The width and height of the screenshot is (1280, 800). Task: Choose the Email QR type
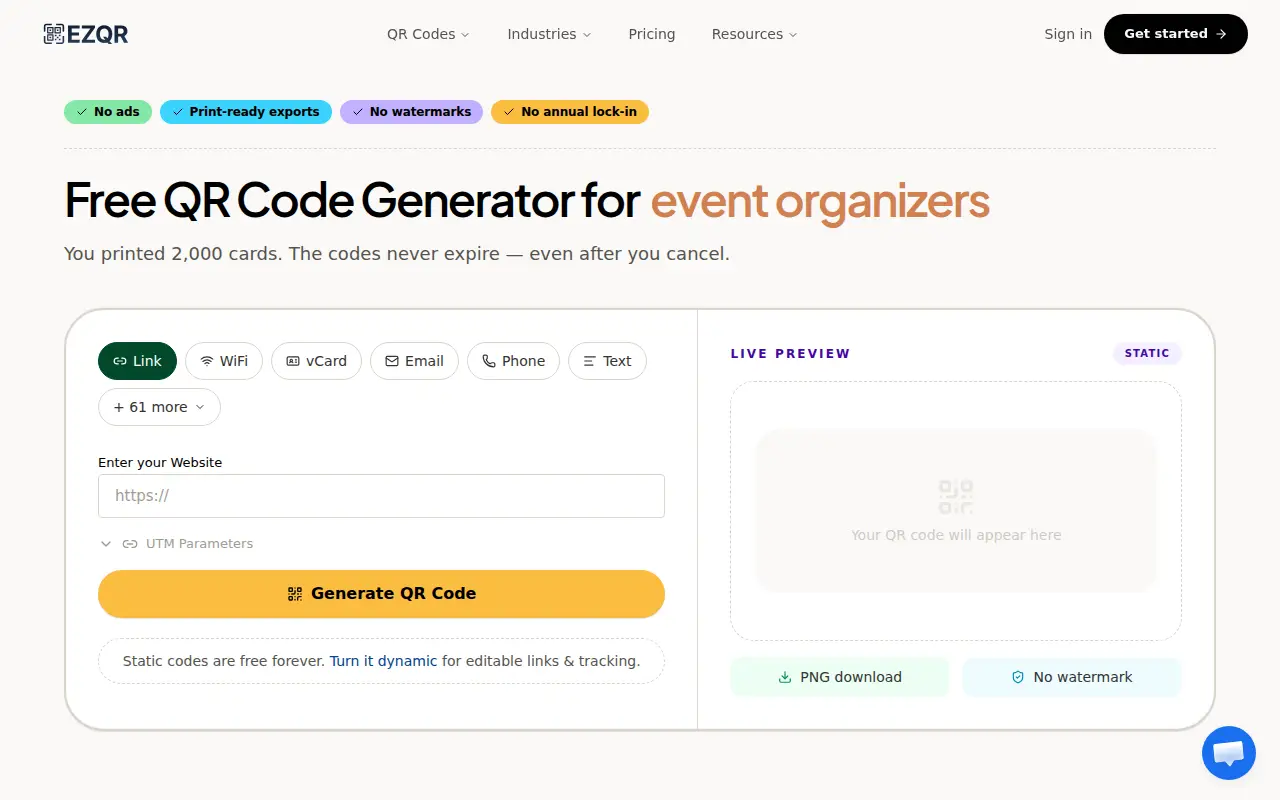click(414, 361)
